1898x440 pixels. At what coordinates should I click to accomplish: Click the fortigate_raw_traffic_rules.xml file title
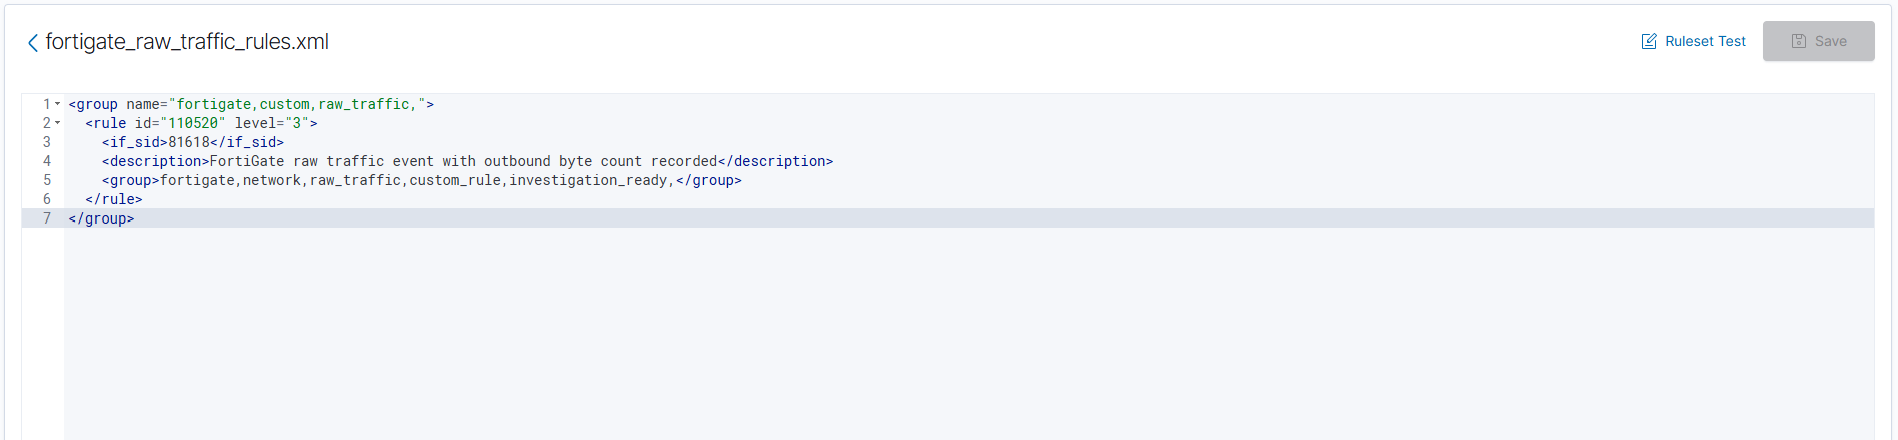[187, 42]
